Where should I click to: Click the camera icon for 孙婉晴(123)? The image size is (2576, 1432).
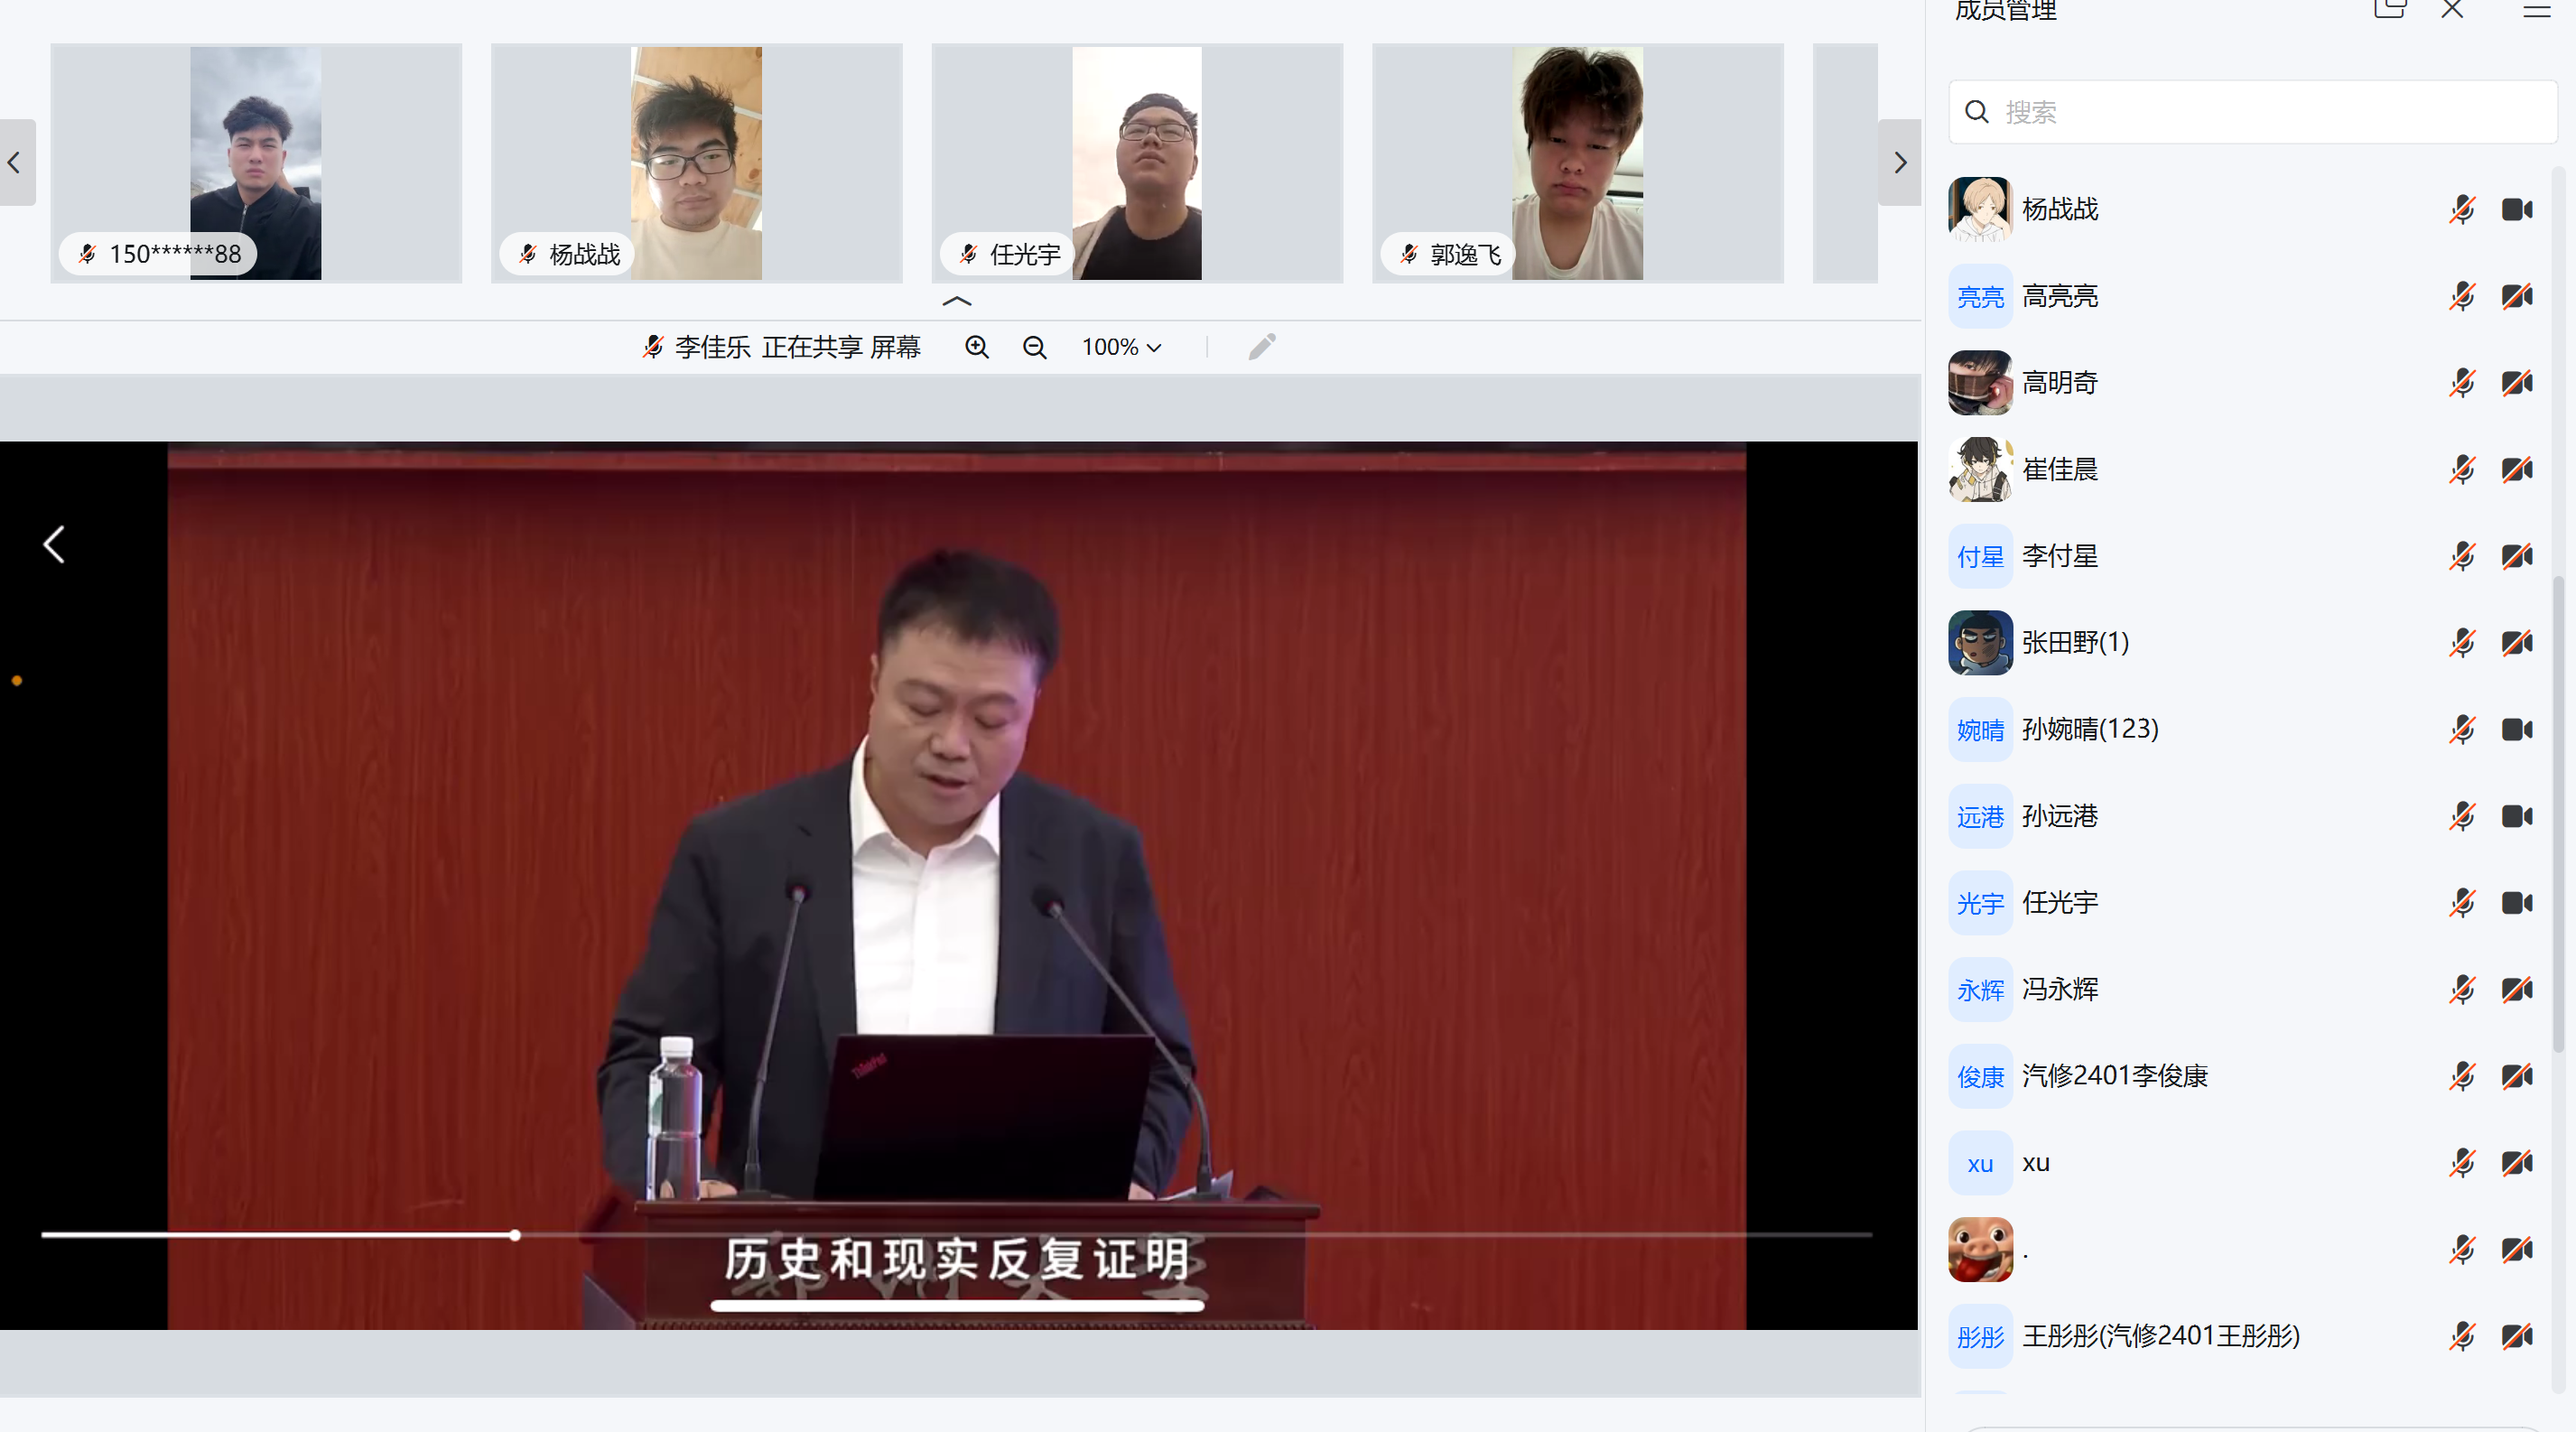pyautogui.click(x=2517, y=729)
